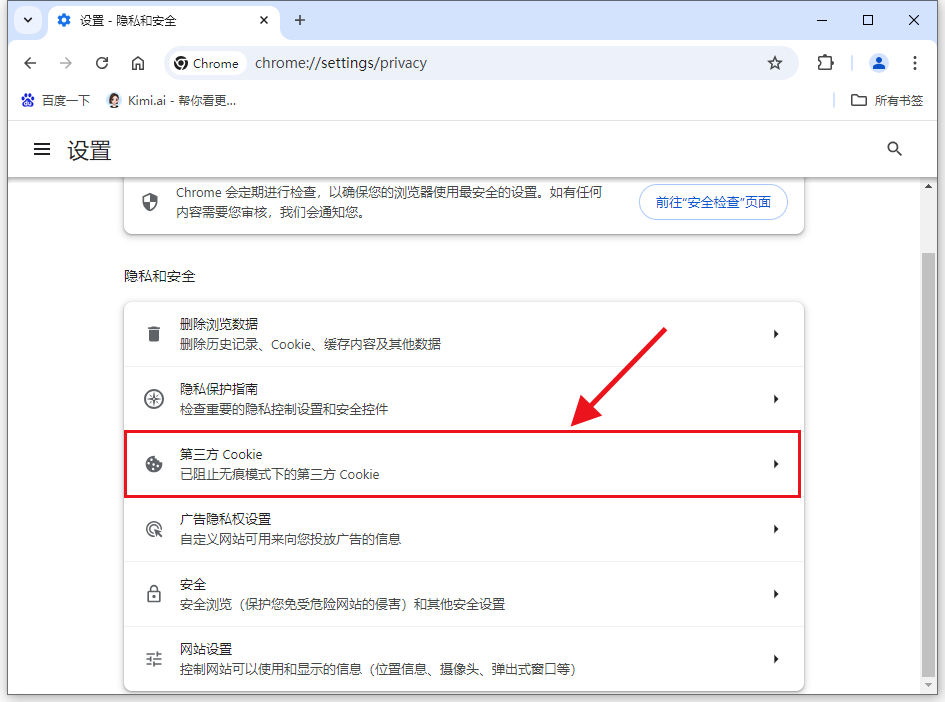Open a new tab with plus button
Screen dimensions: 945x702
coord(300,20)
